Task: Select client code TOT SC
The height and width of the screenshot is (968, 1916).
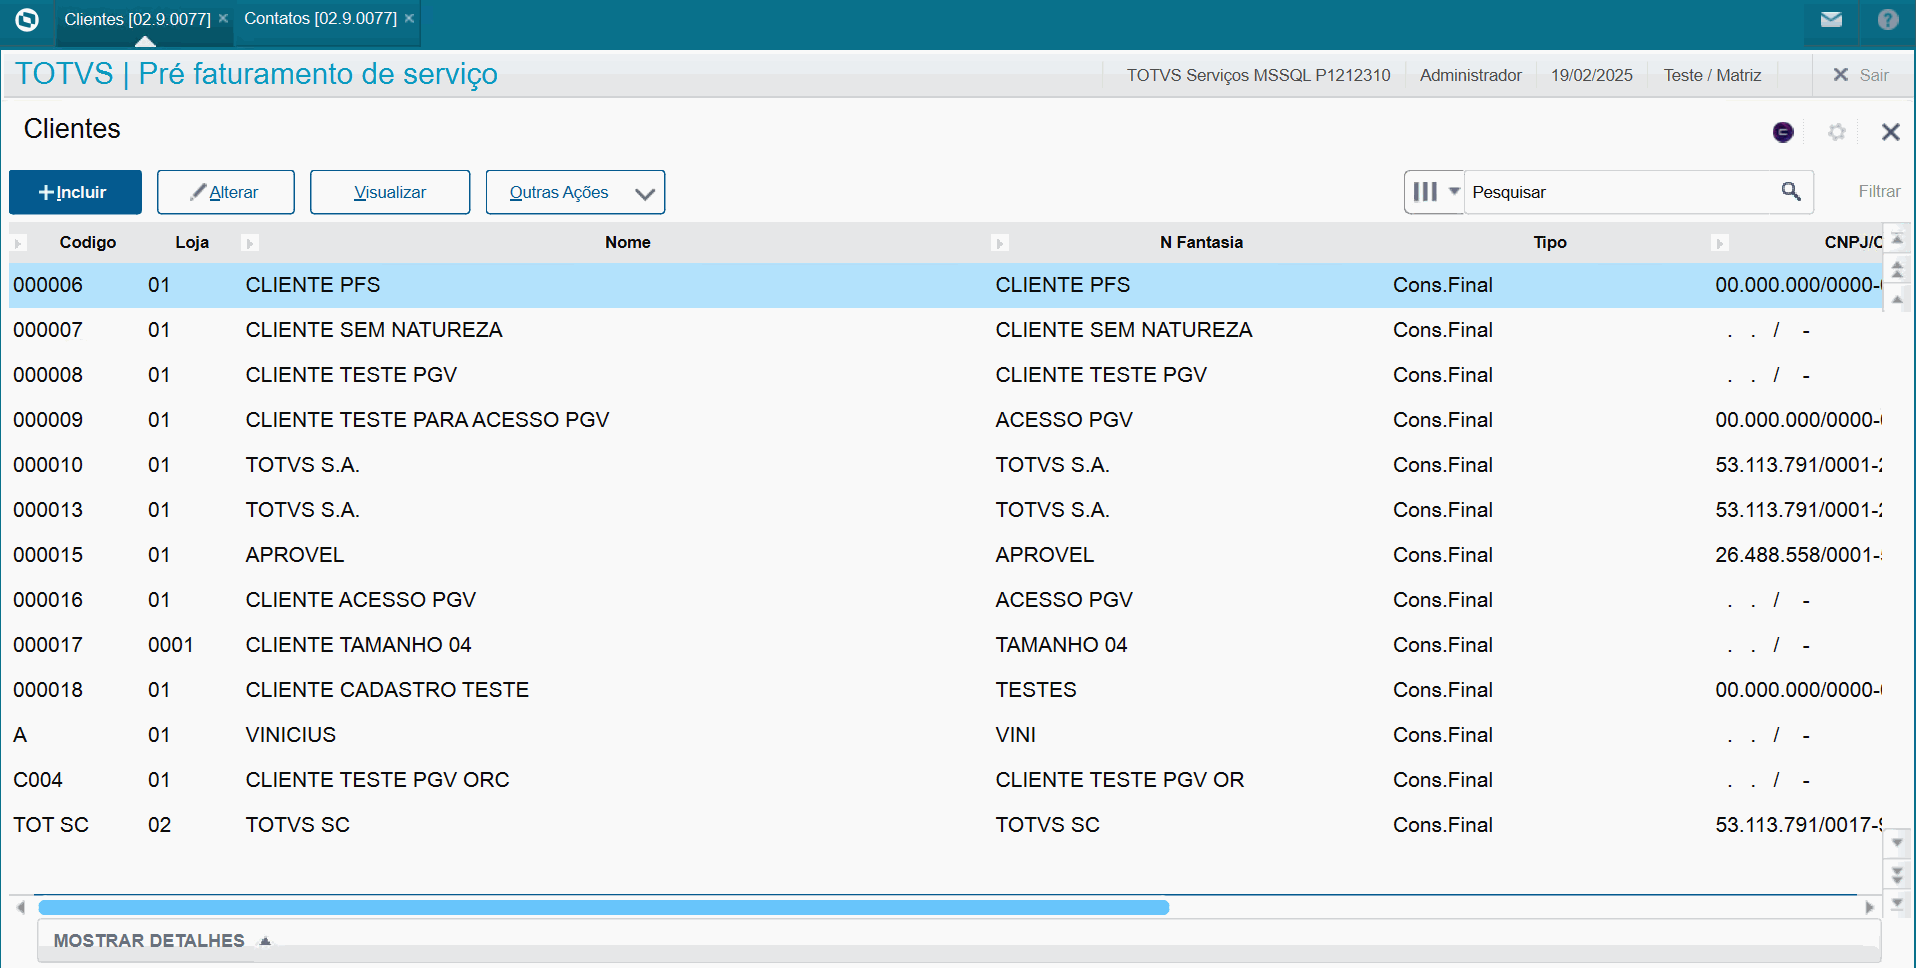Action: 51,825
